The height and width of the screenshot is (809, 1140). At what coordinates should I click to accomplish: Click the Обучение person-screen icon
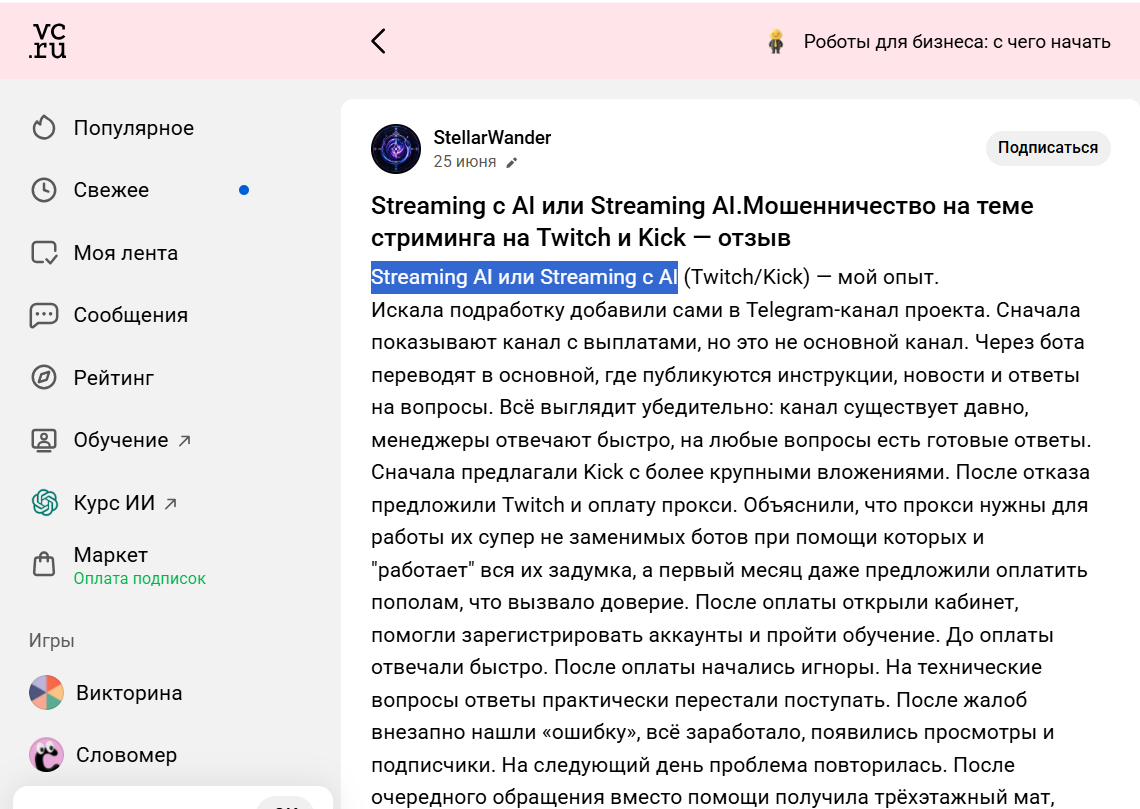[x=44, y=440]
